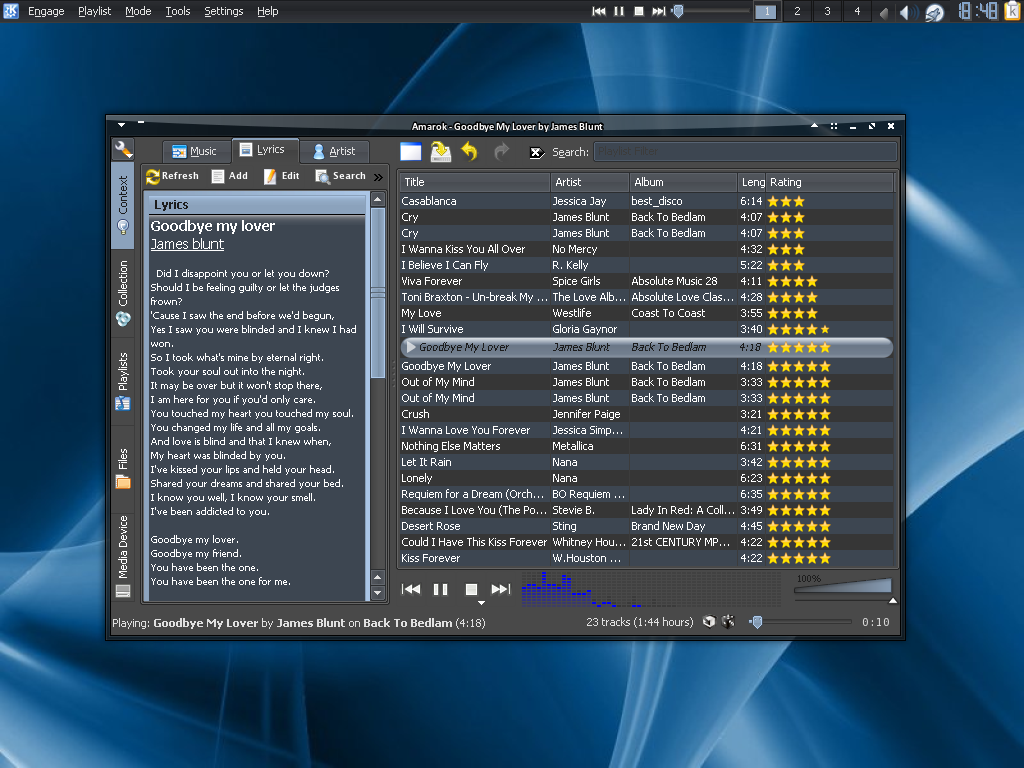The image size is (1024, 768).
Task: Click the yellow undo arrow icon
Action: click(x=469, y=152)
